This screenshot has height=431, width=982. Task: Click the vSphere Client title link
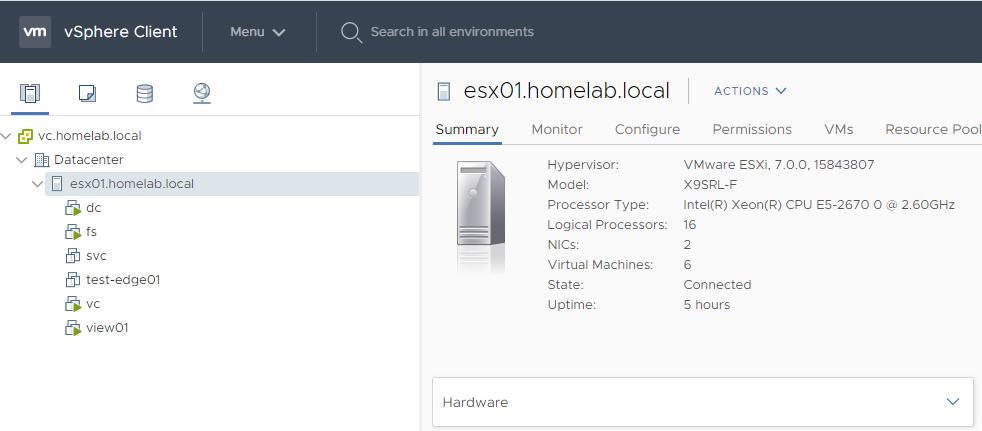click(120, 32)
